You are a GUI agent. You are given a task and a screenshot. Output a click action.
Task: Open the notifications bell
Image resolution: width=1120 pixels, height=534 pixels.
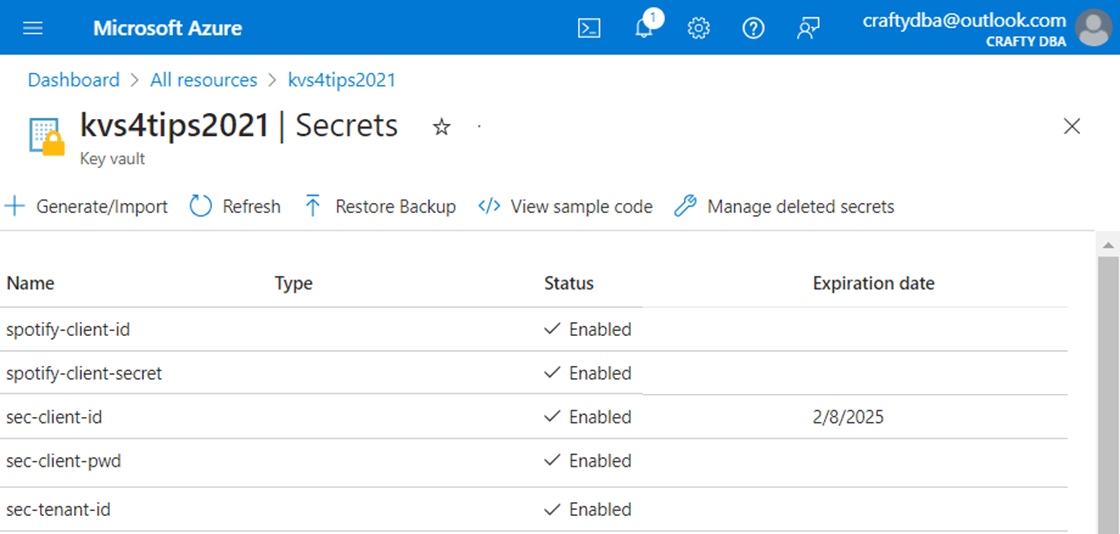[645, 28]
